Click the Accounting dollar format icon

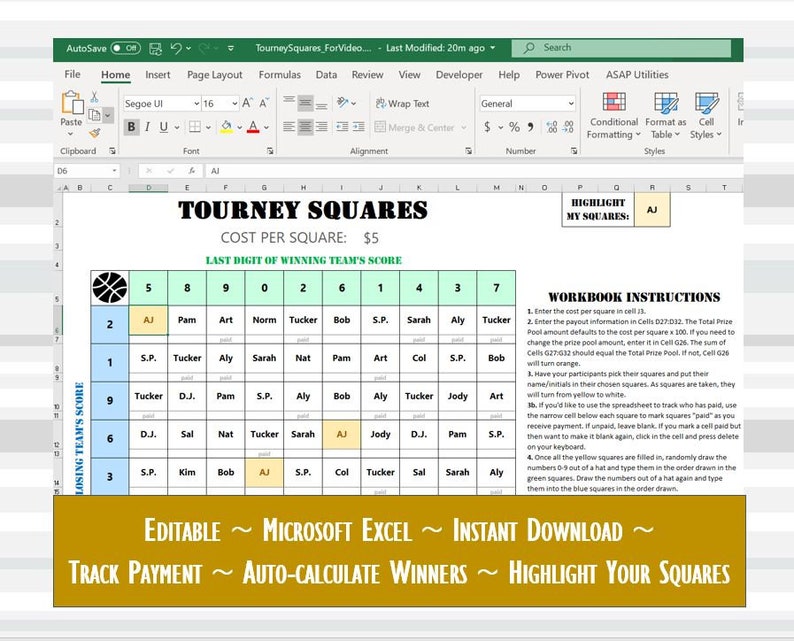487,127
